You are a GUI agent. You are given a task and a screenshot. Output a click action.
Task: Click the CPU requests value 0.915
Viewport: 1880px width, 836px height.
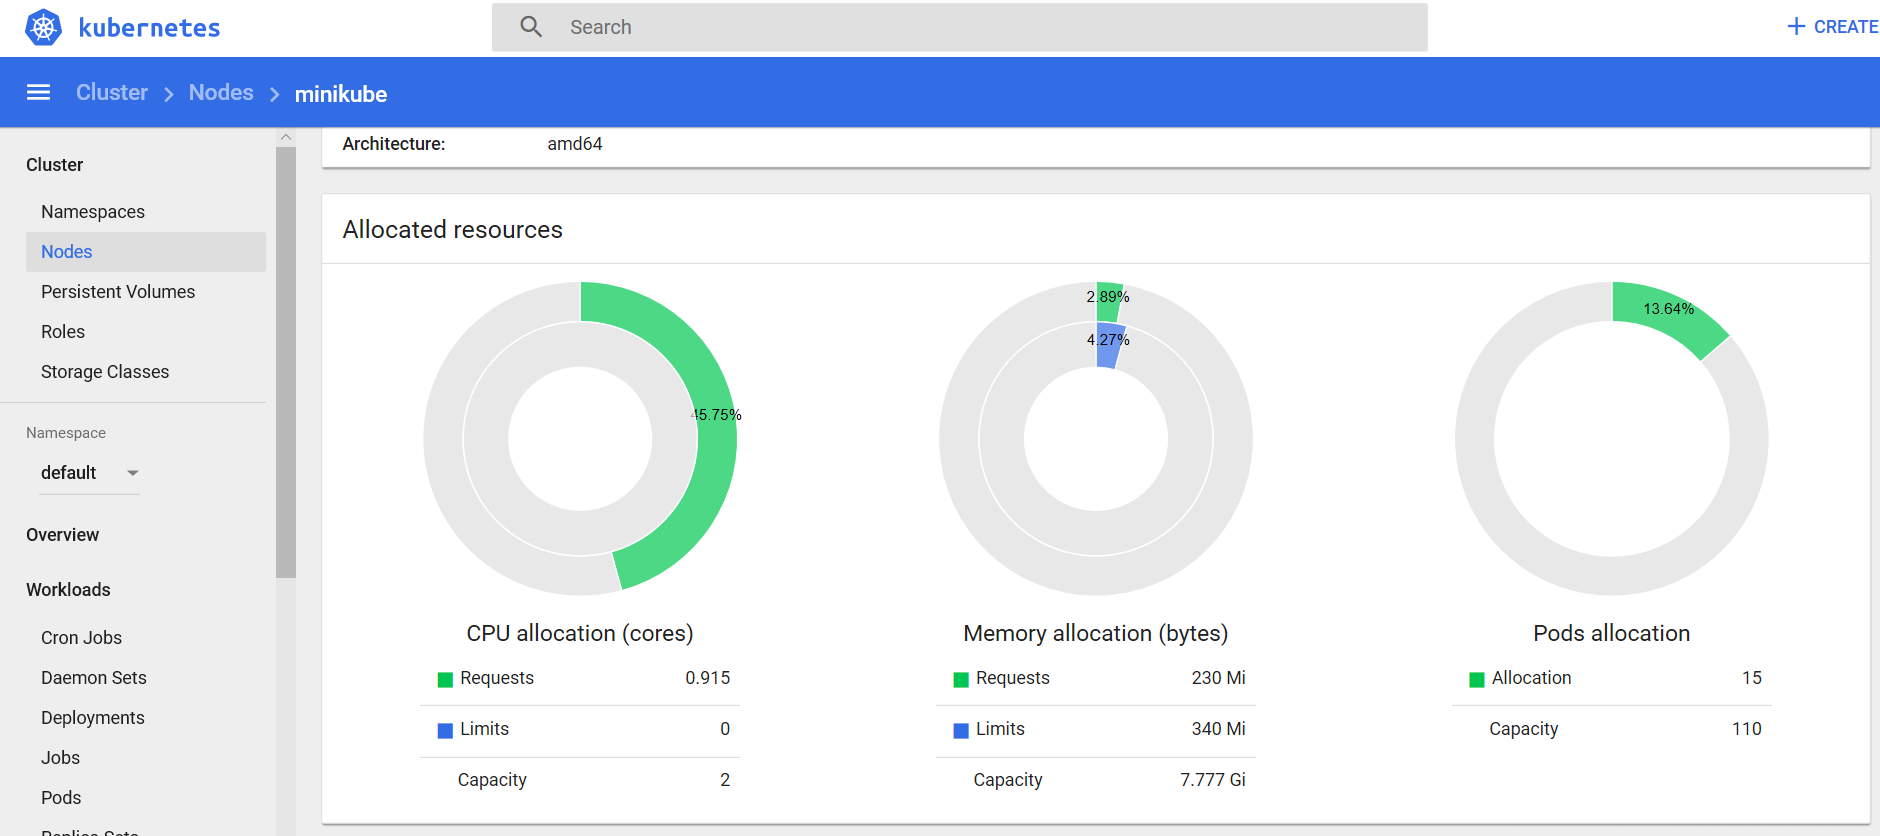(x=708, y=678)
